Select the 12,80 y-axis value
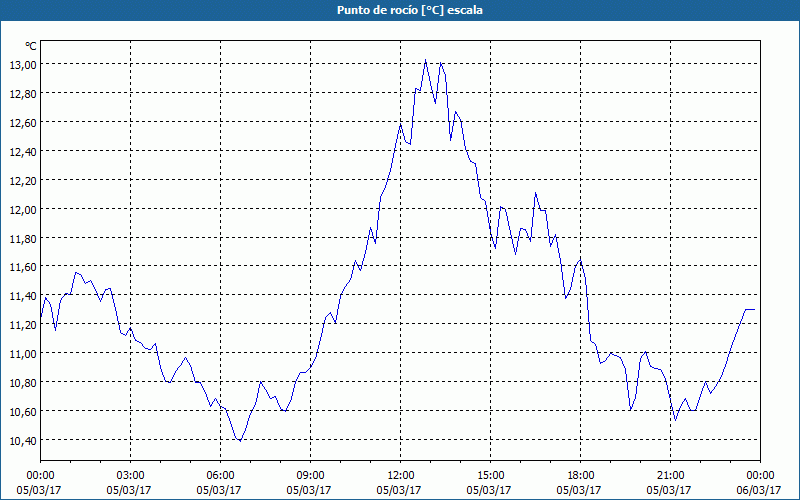Viewport: 800px width, 500px height. [23, 93]
